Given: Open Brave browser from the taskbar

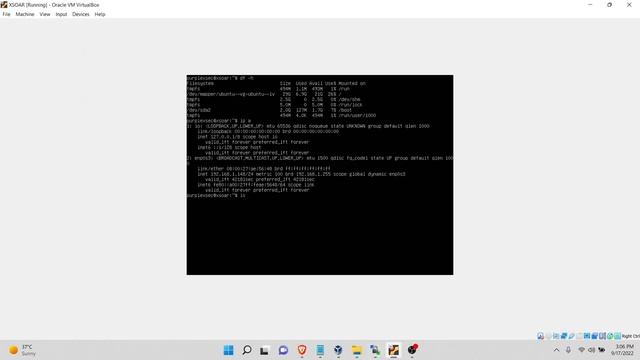Looking at the screenshot, I should point(302,350).
